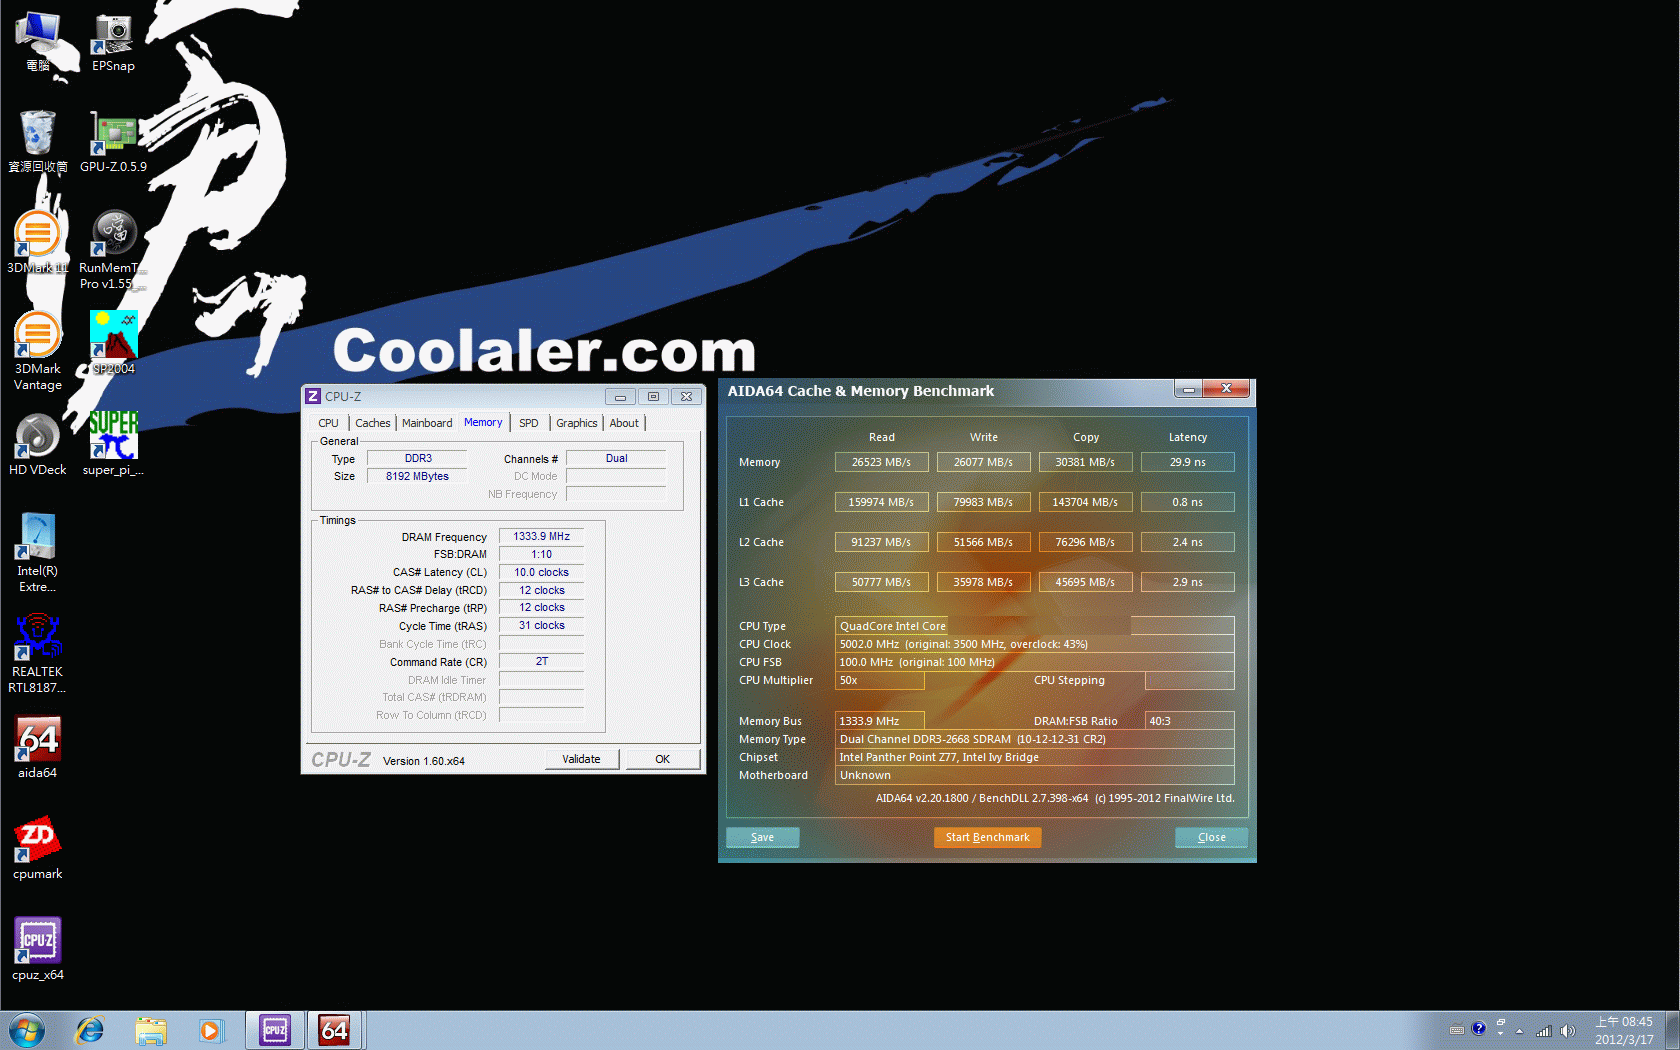Image resolution: width=1680 pixels, height=1050 pixels.
Task: Click the DRAM Frequency 1333.9 MHz field
Action: (x=541, y=537)
